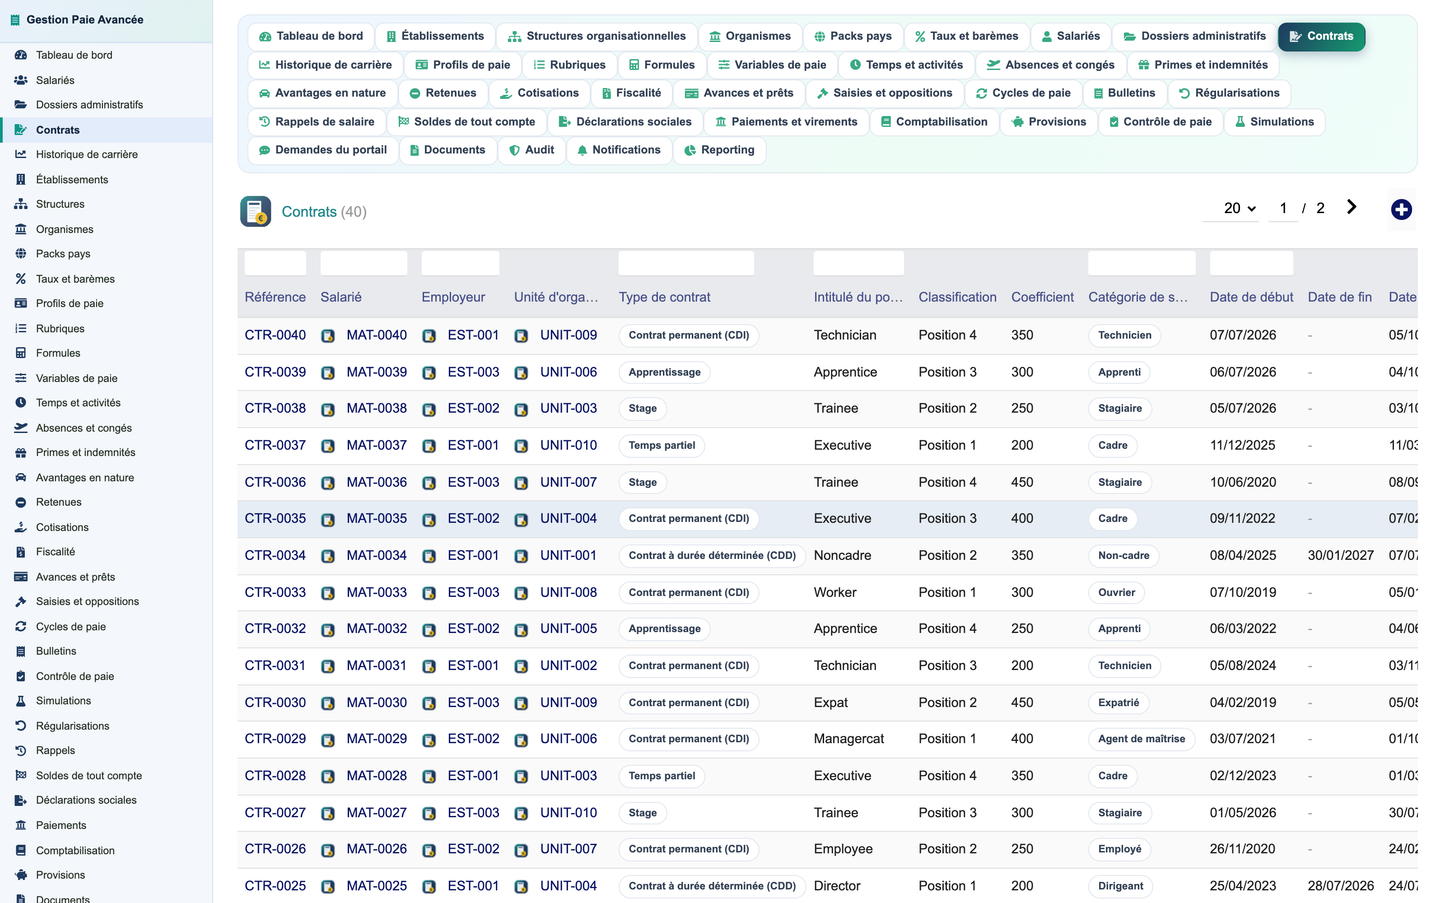The width and height of the screenshot is (1445, 903).
Task: Open employer EST-002 in CTR-0038 row
Action: [473, 408]
